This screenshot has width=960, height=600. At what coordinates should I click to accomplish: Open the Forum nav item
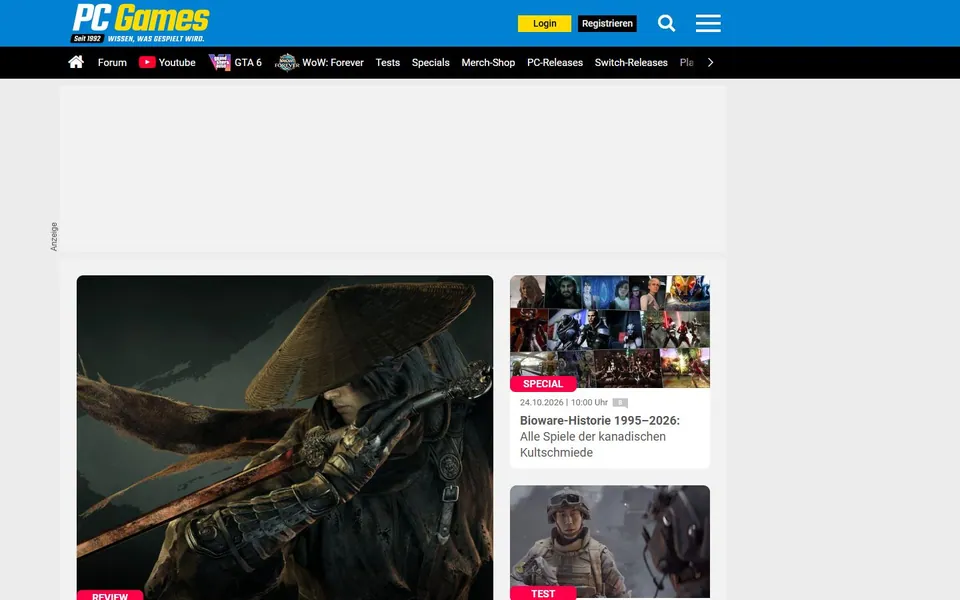pyautogui.click(x=112, y=62)
